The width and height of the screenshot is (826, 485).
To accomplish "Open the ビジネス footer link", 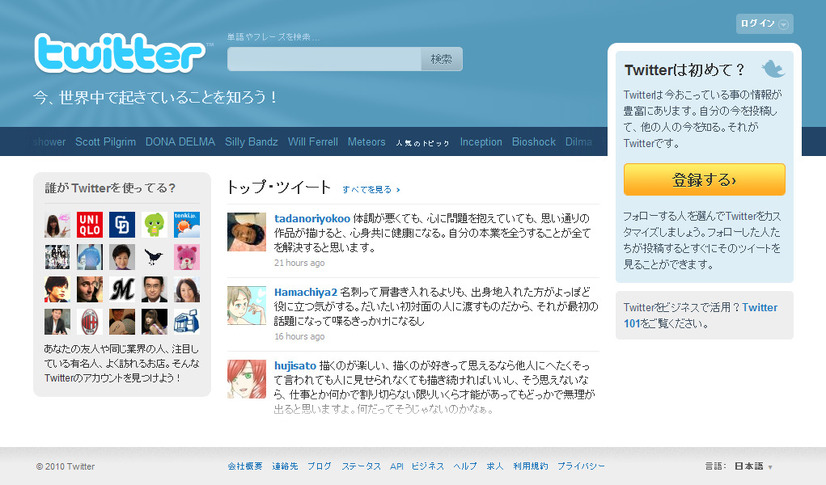I will click(x=428, y=466).
